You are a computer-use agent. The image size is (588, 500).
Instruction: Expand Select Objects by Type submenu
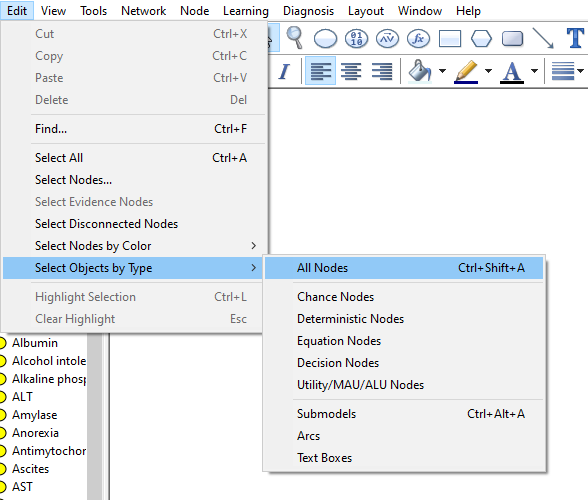coord(134,268)
